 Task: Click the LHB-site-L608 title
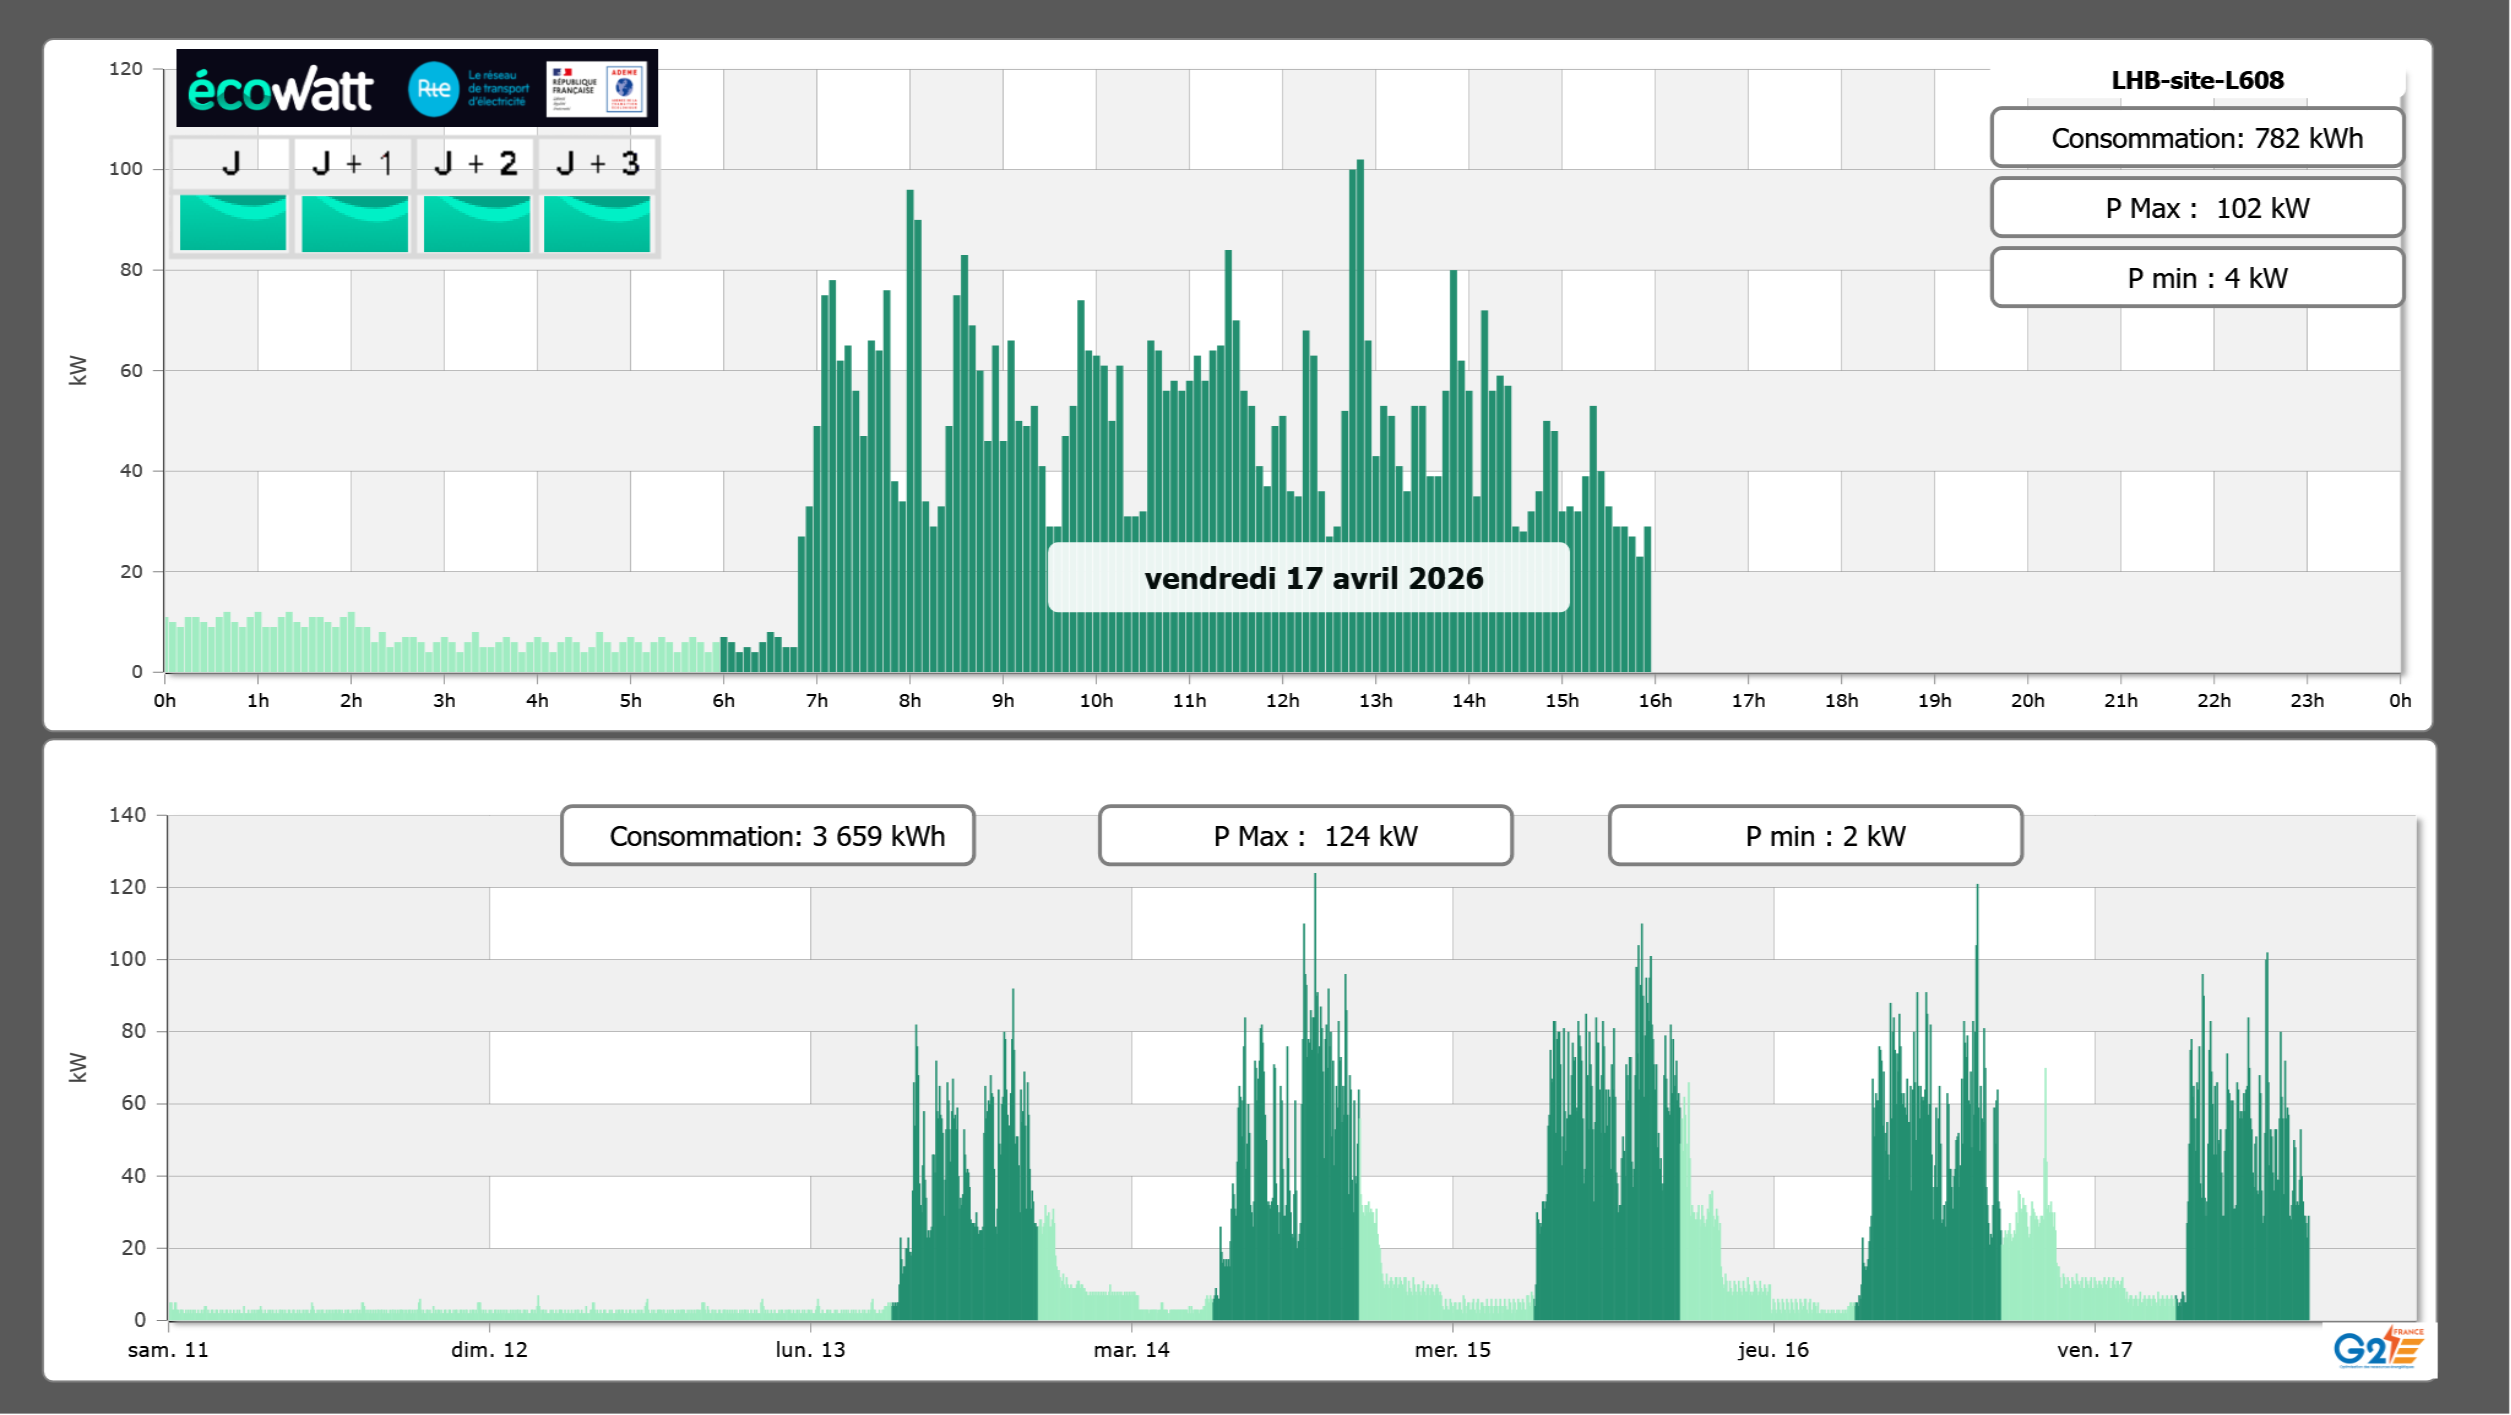2196,80
